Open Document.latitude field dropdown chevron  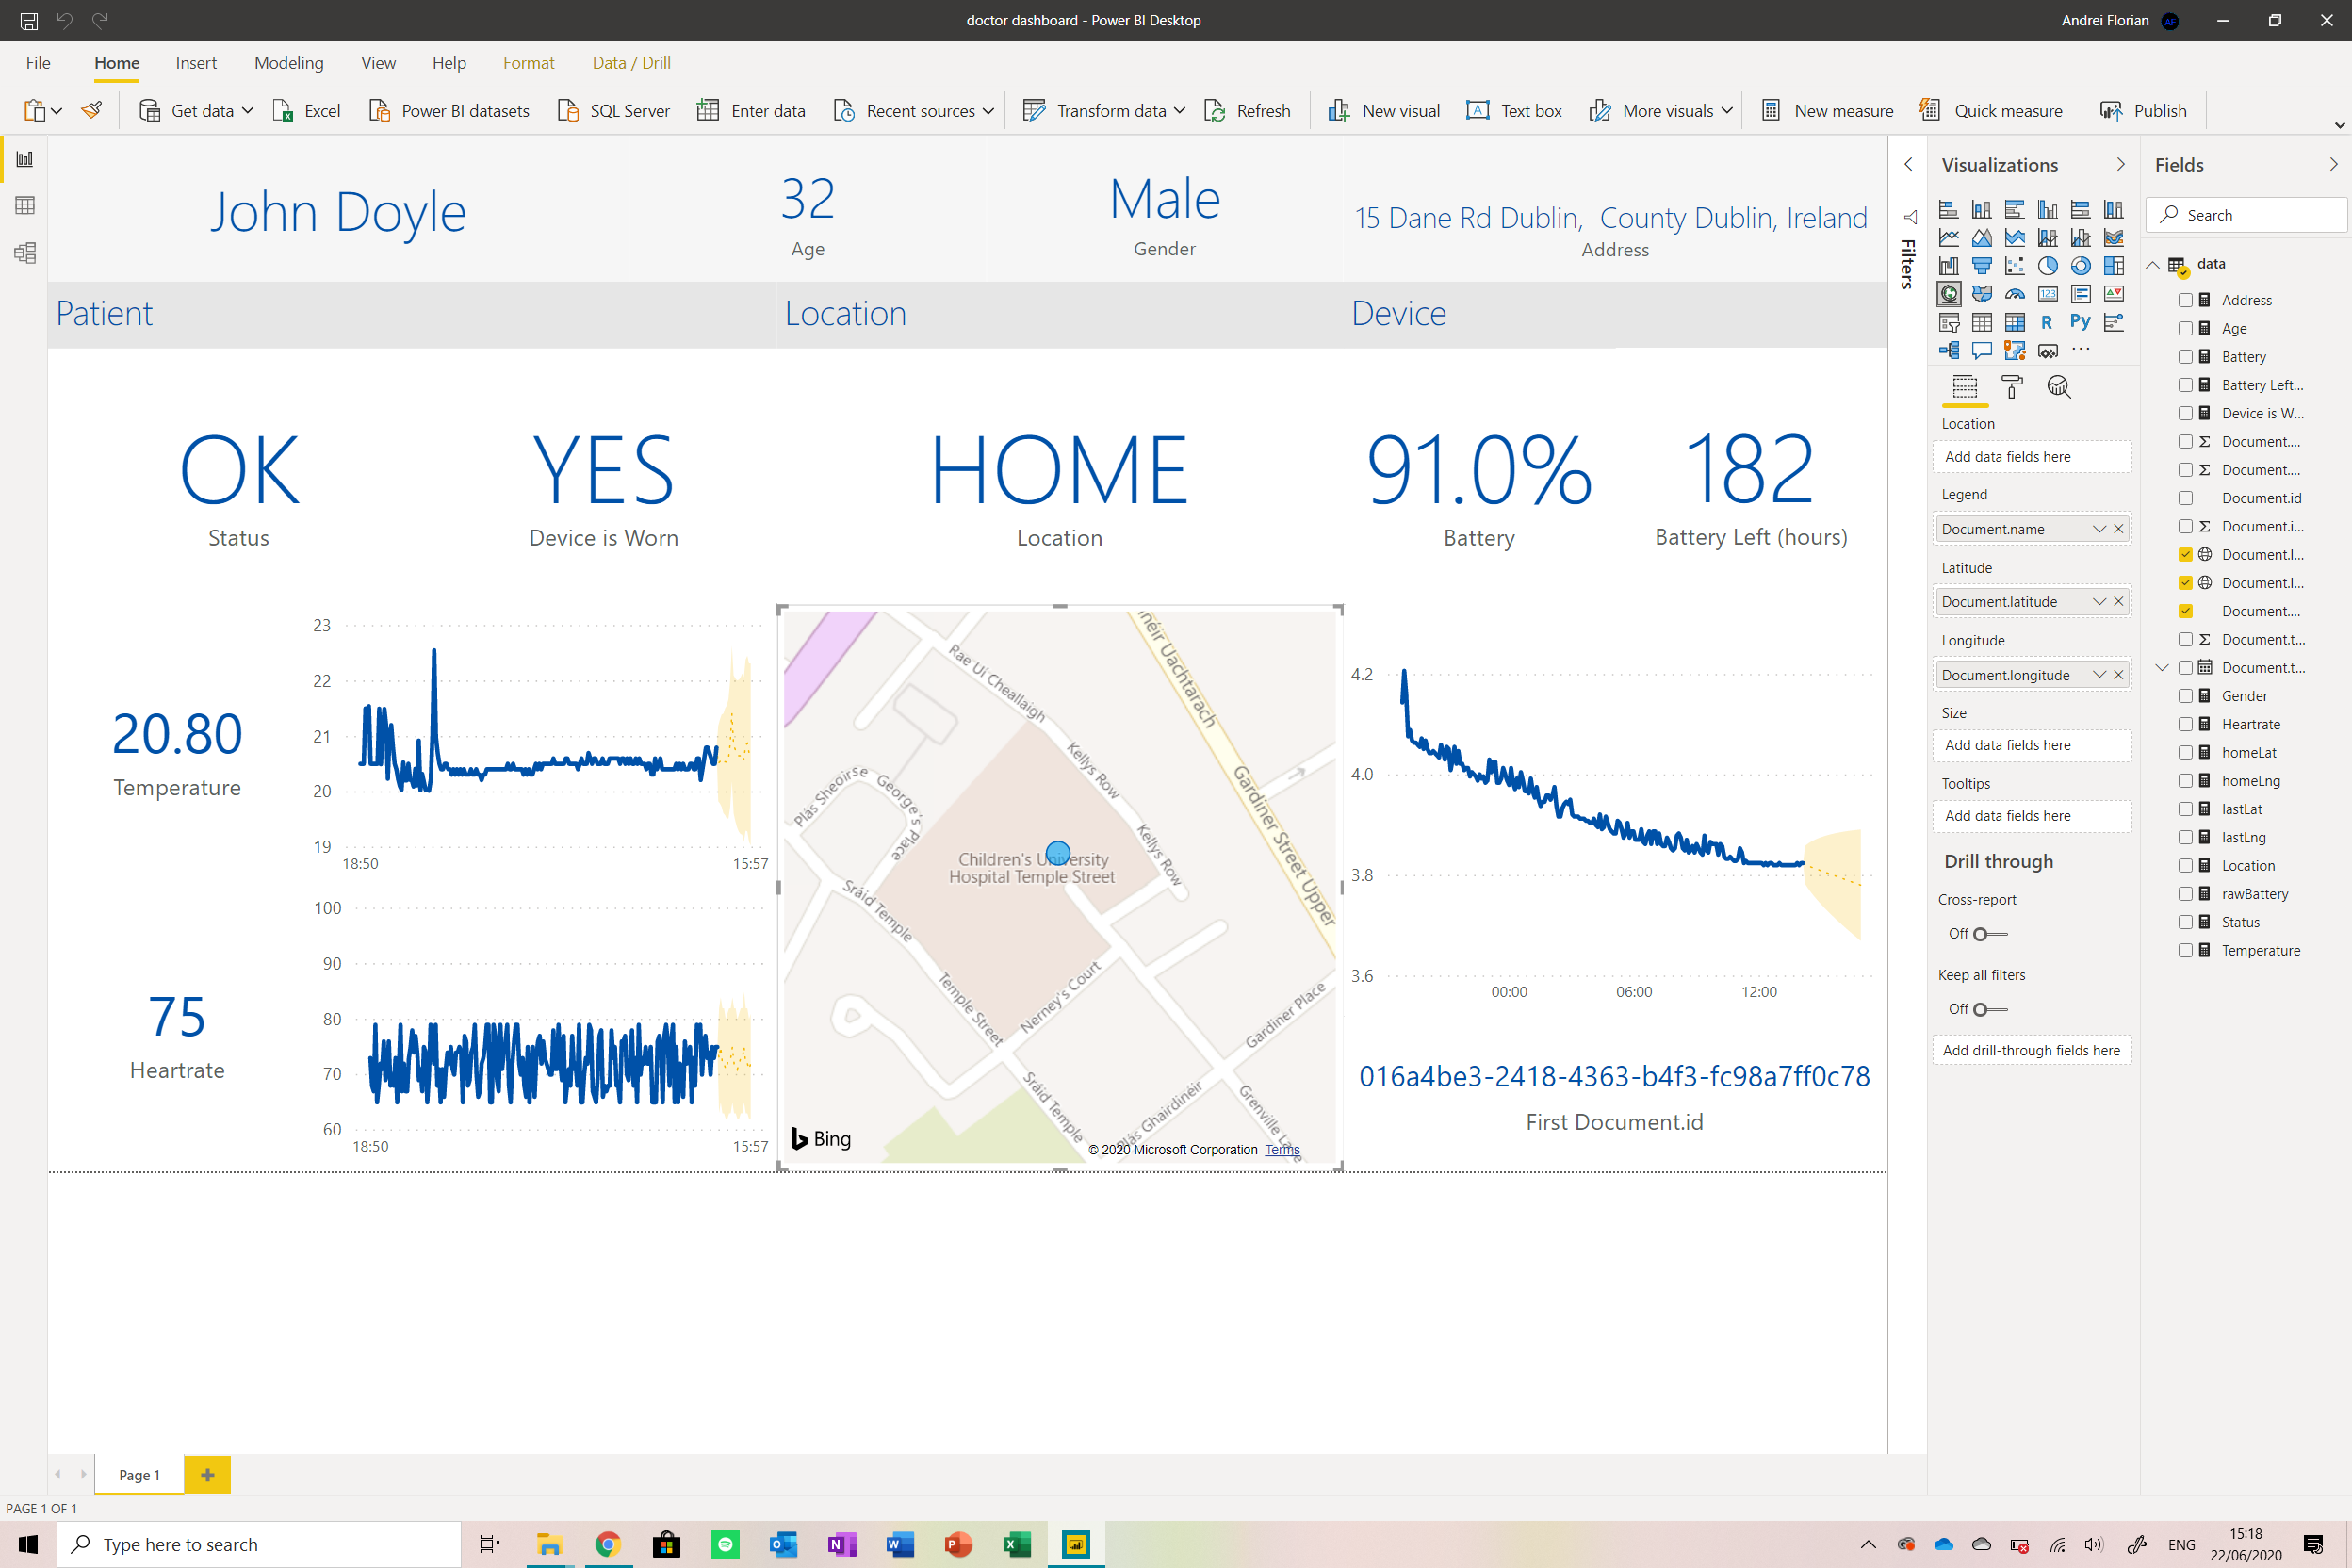[2099, 602]
